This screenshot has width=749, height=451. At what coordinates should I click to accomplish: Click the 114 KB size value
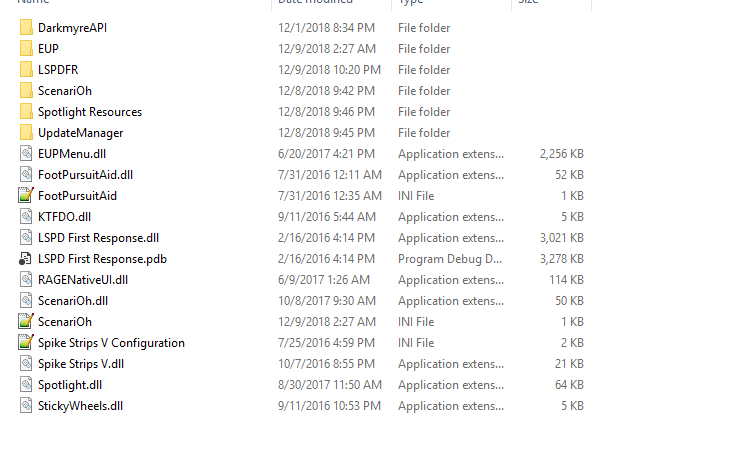tap(567, 280)
